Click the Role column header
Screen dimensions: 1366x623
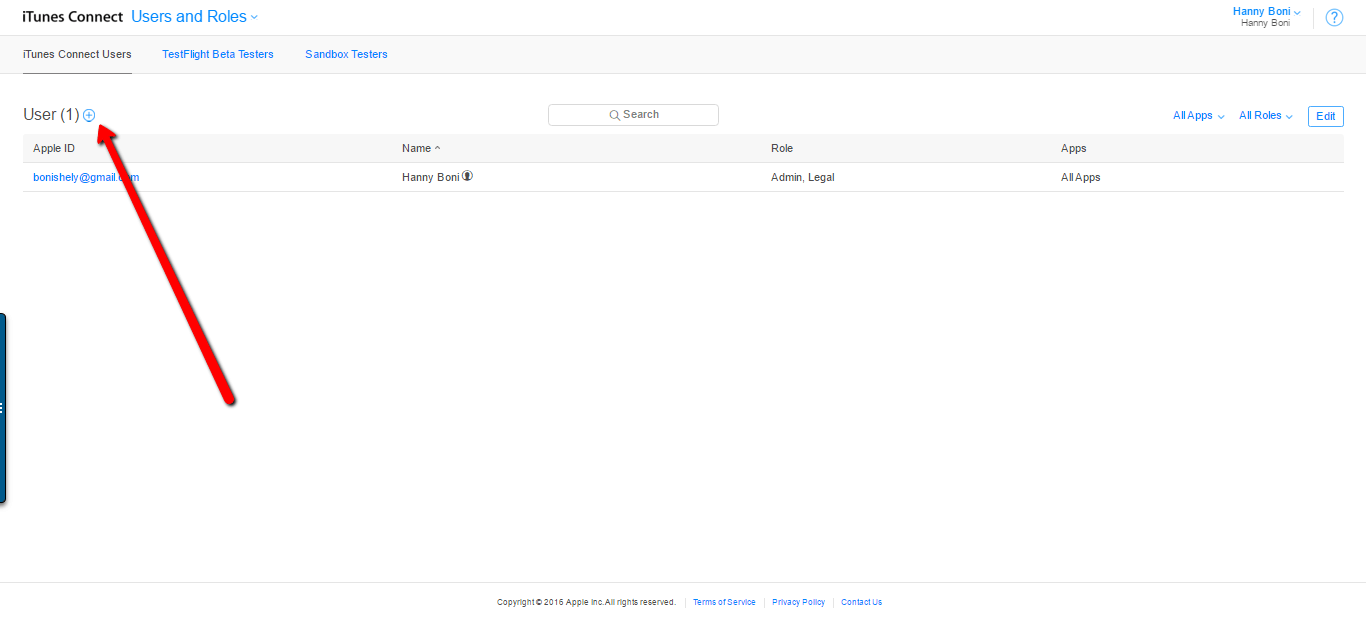[x=782, y=148]
